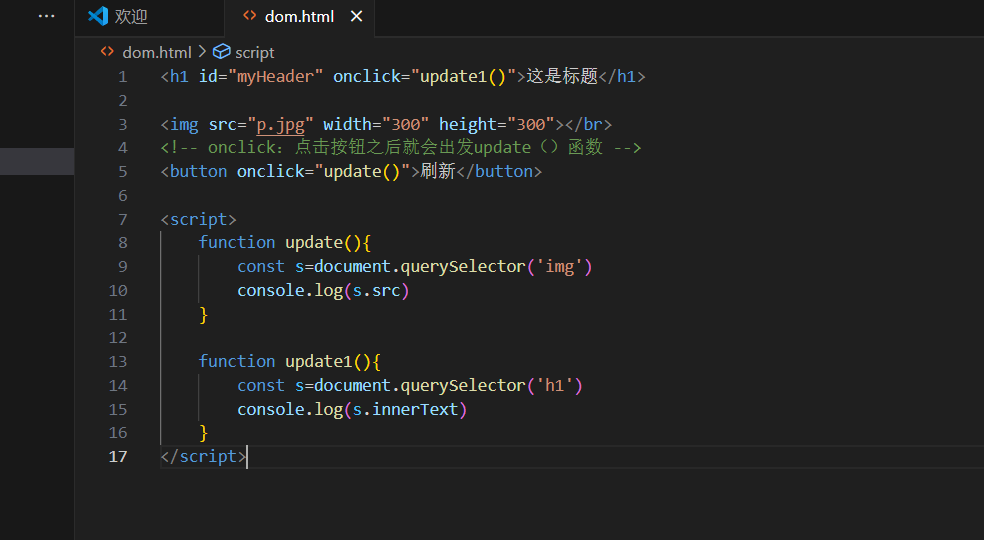Screen dimensions: 984x540
Task: Click querySelector('h1') on line 14
Action: [491, 385]
